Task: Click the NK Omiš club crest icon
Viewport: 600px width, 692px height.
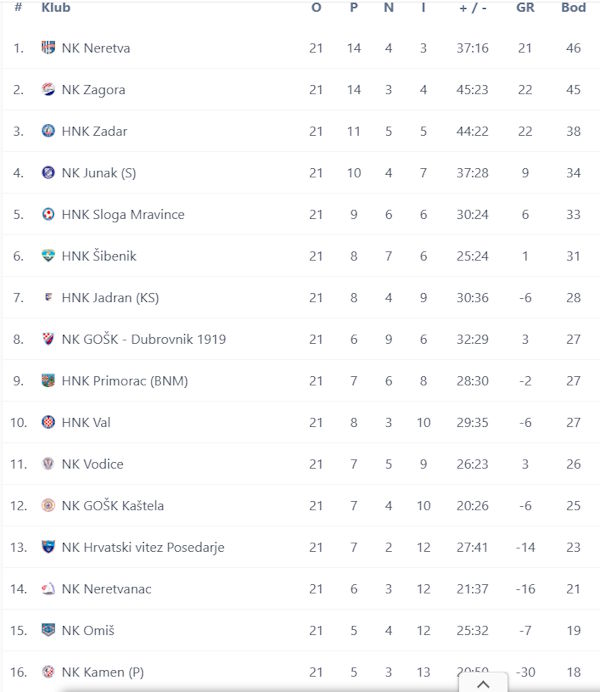Action: [48, 630]
